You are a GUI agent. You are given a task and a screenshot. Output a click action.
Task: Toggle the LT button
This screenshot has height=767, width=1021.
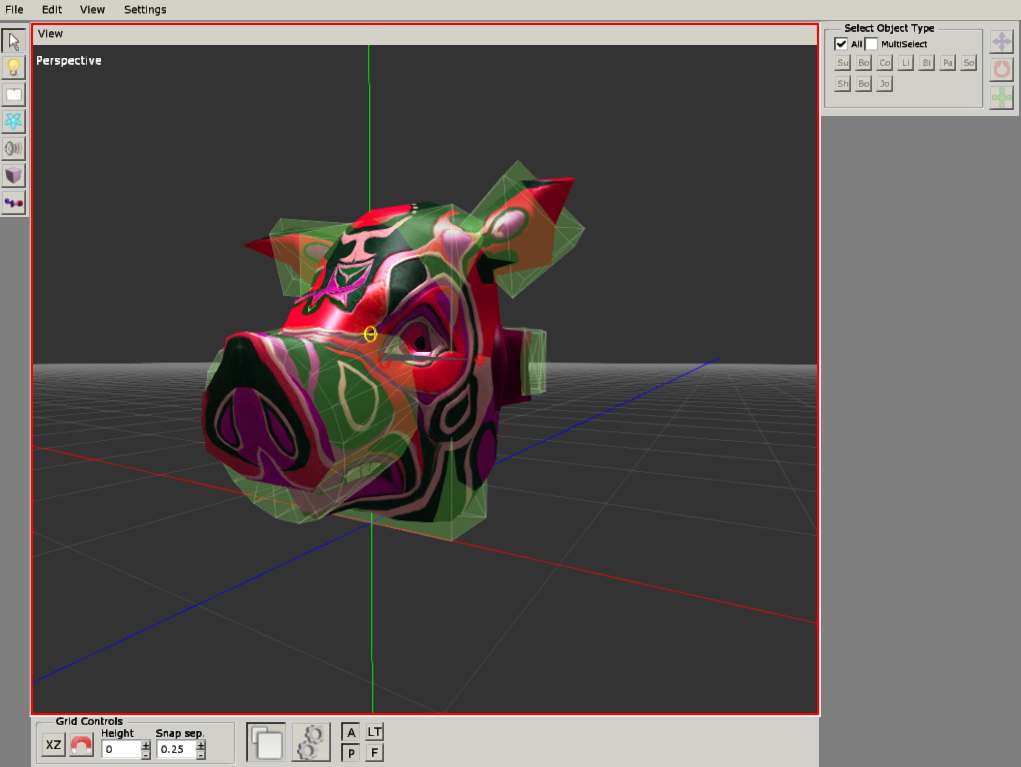tap(374, 732)
